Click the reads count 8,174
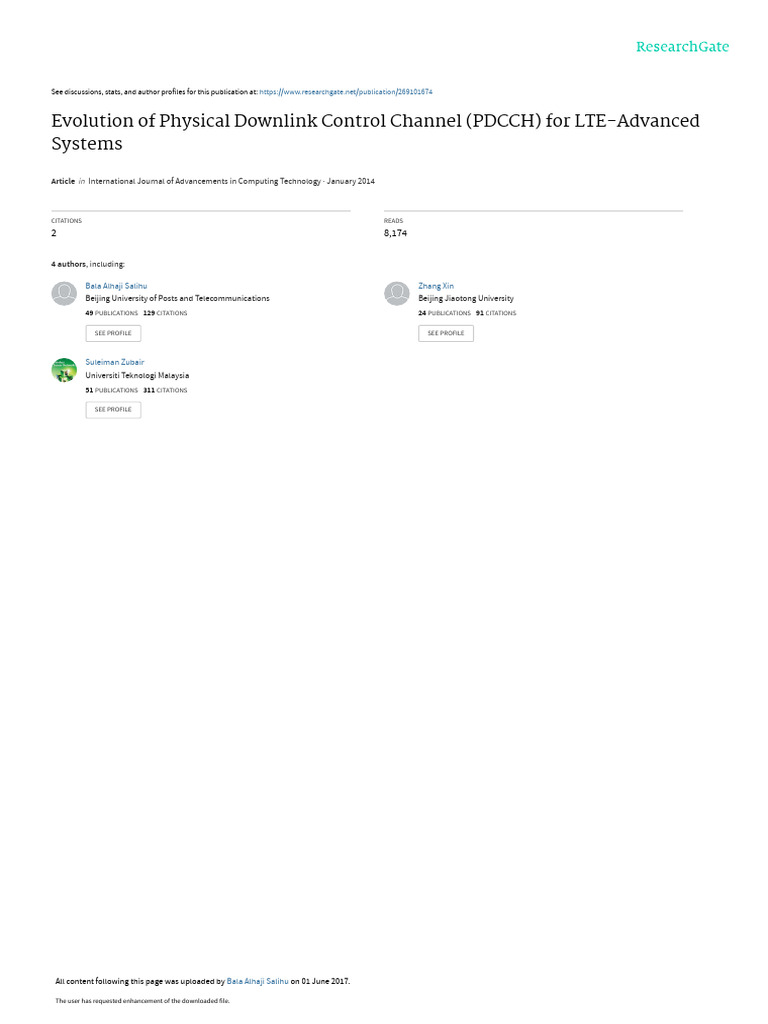Image resolution: width=768 pixels, height=1024 pixels. tap(395, 233)
